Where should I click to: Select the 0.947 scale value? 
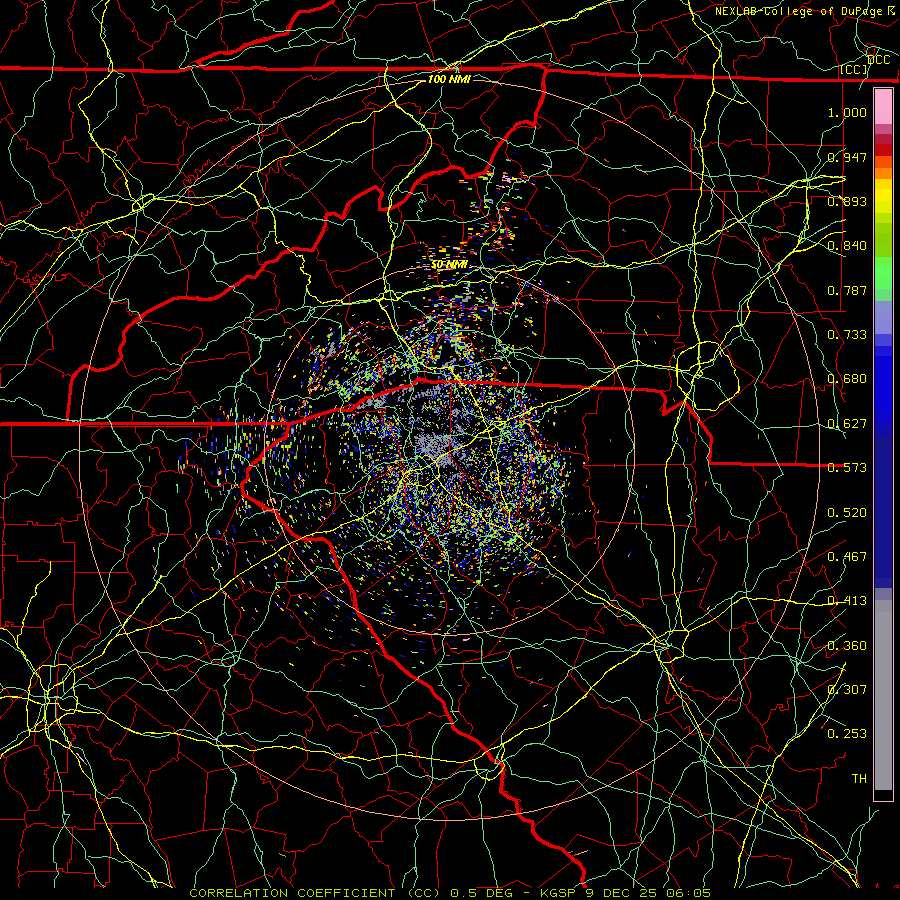pos(847,157)
